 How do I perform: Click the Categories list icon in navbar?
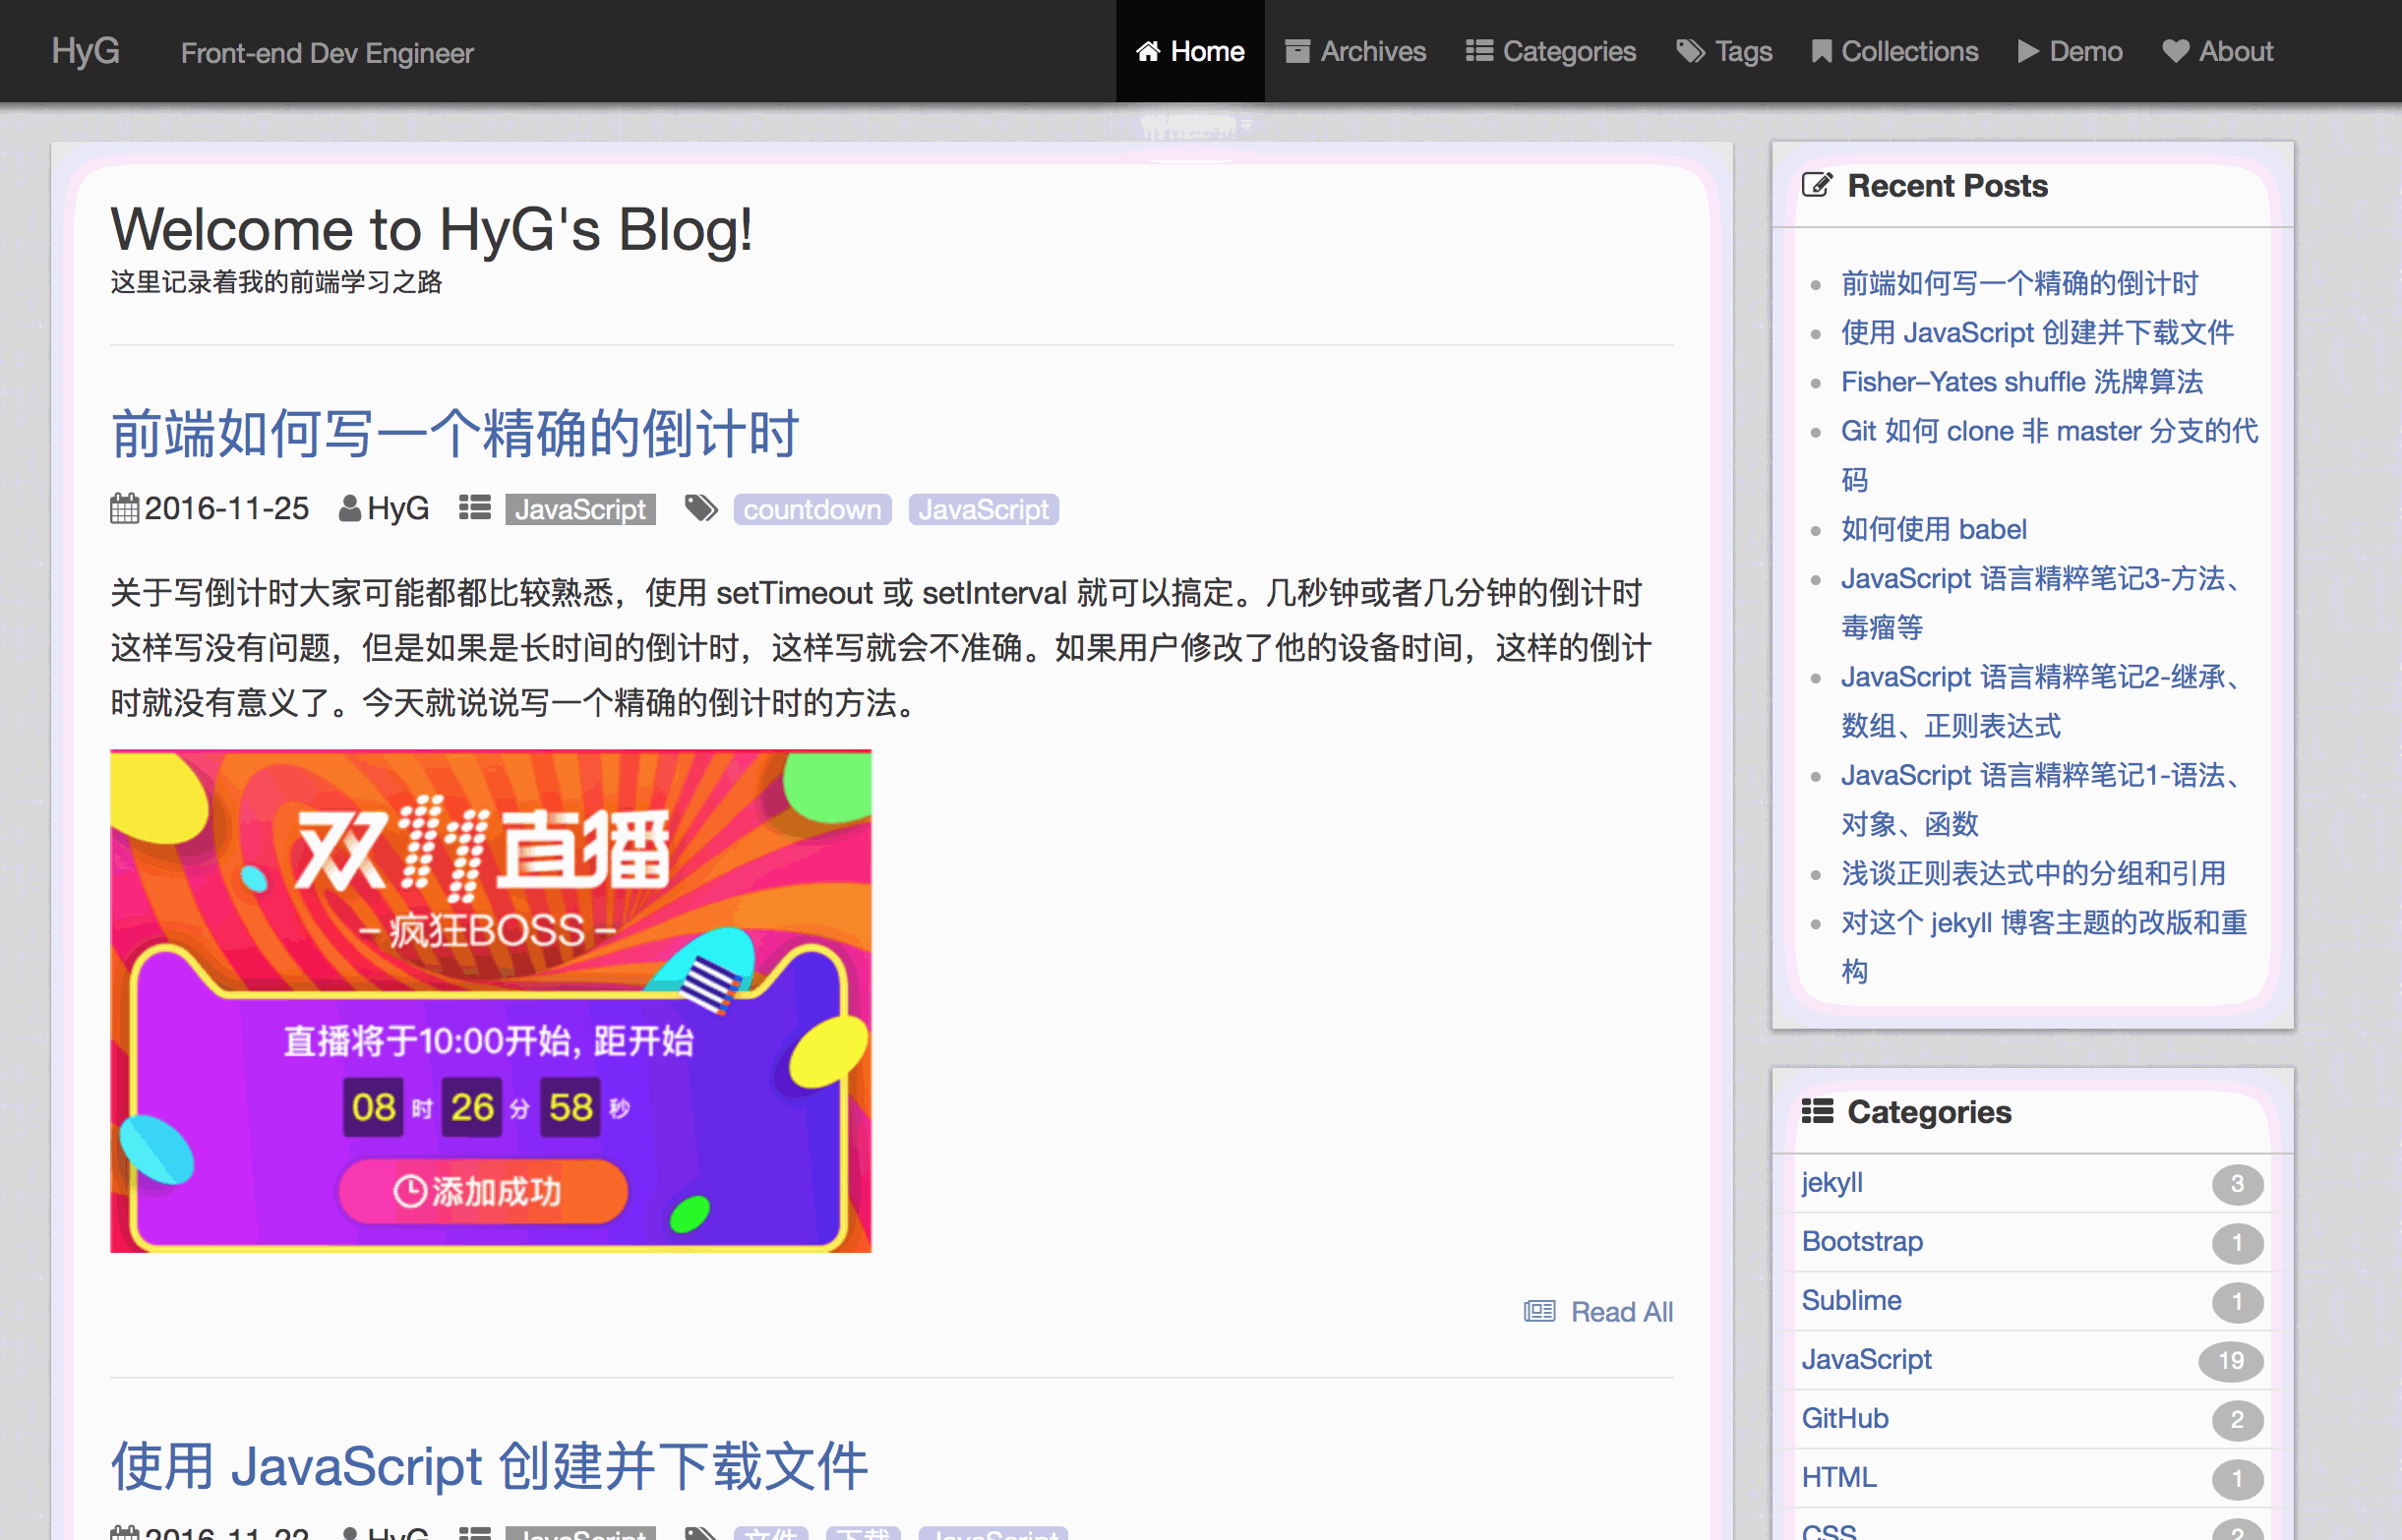point(1479,51)
